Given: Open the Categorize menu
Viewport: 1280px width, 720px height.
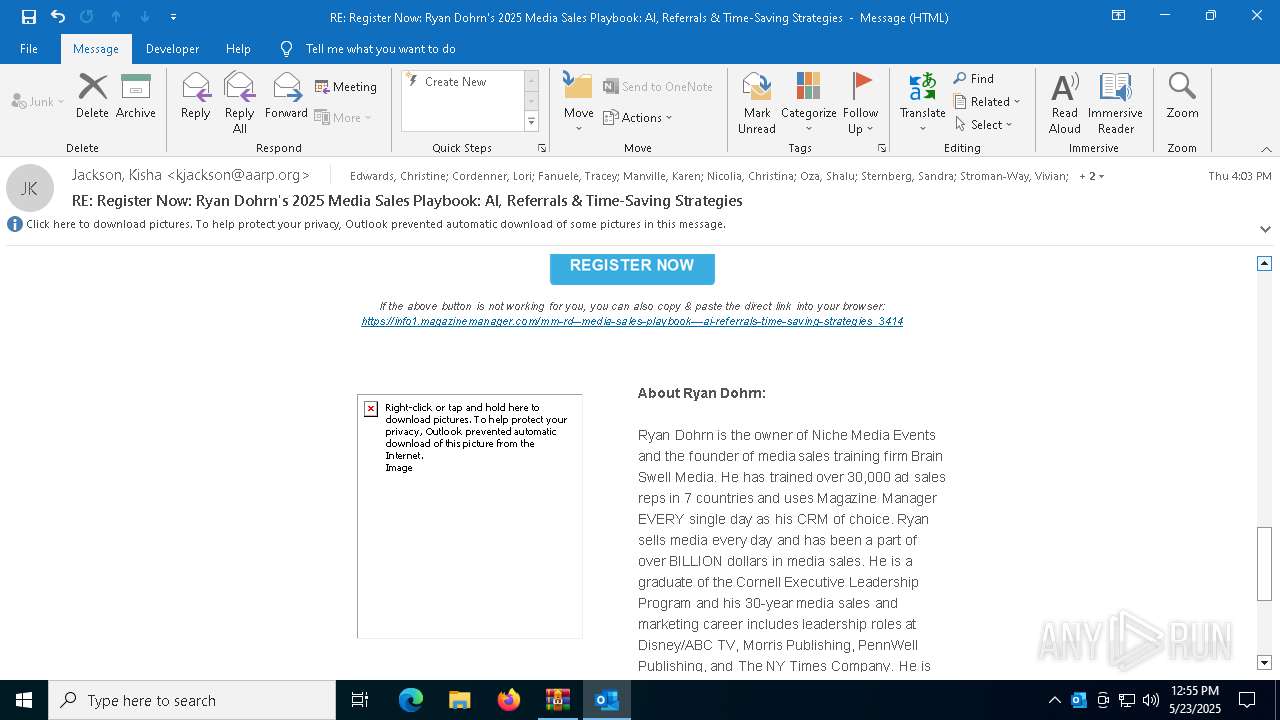Looking at the screenshot, I should [x=808, y=102].
